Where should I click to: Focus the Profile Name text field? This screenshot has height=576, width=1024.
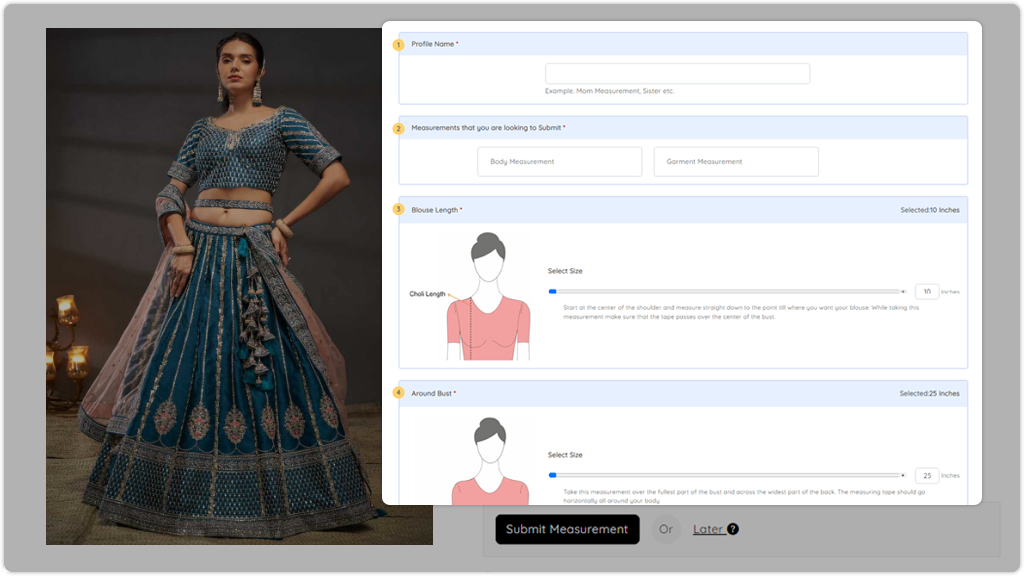tap(677, 74)
